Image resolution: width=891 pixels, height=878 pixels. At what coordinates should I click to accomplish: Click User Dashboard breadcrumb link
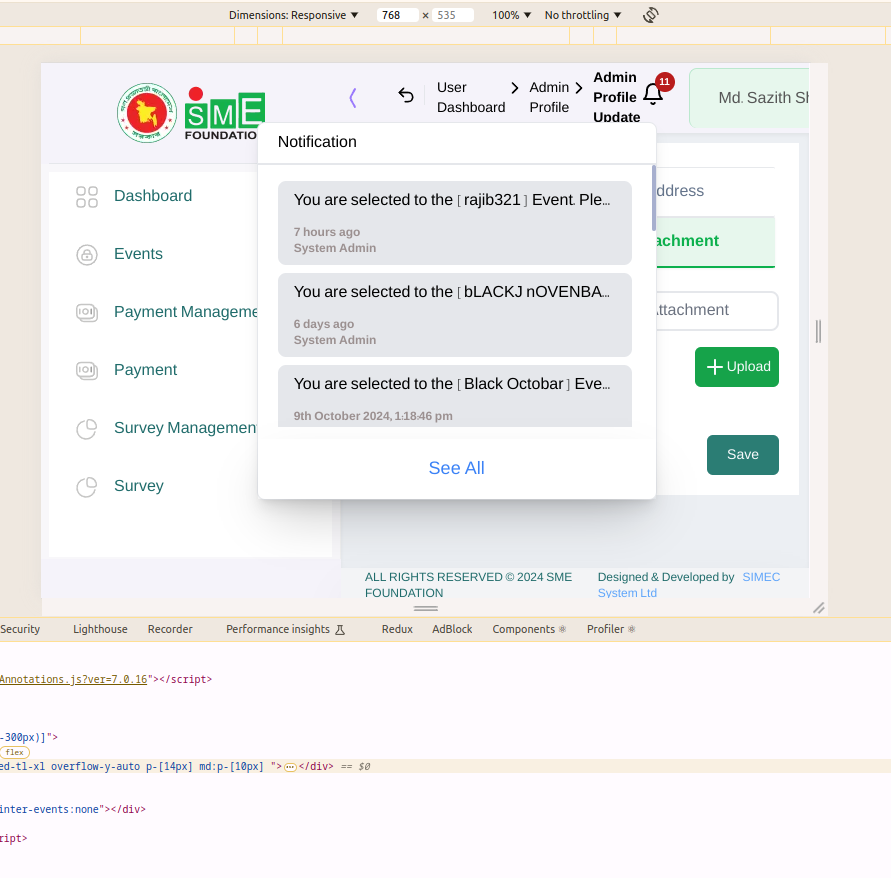pos(471,97)
